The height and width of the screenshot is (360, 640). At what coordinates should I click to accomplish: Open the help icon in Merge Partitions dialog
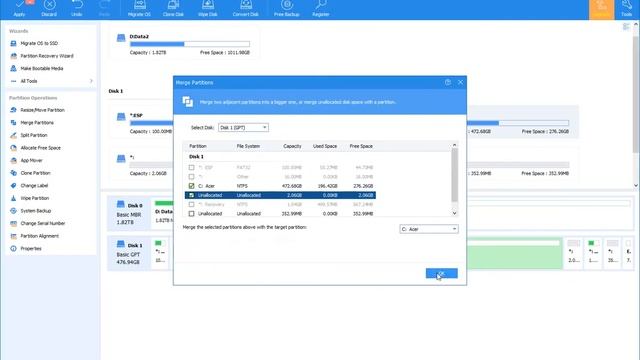[448, 82]
